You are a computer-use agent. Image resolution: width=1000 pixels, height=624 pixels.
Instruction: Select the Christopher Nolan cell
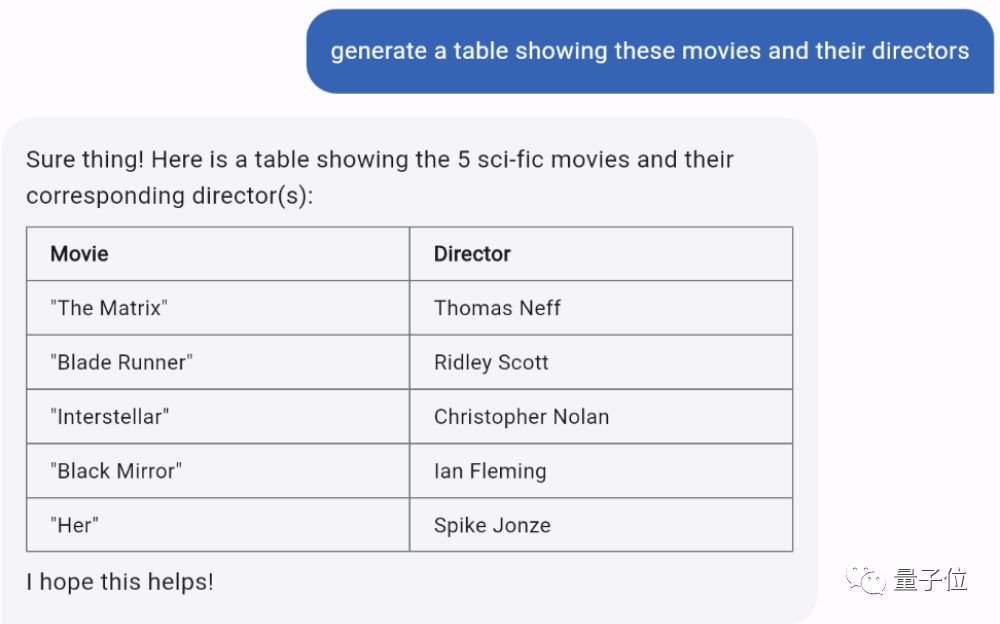521,417
